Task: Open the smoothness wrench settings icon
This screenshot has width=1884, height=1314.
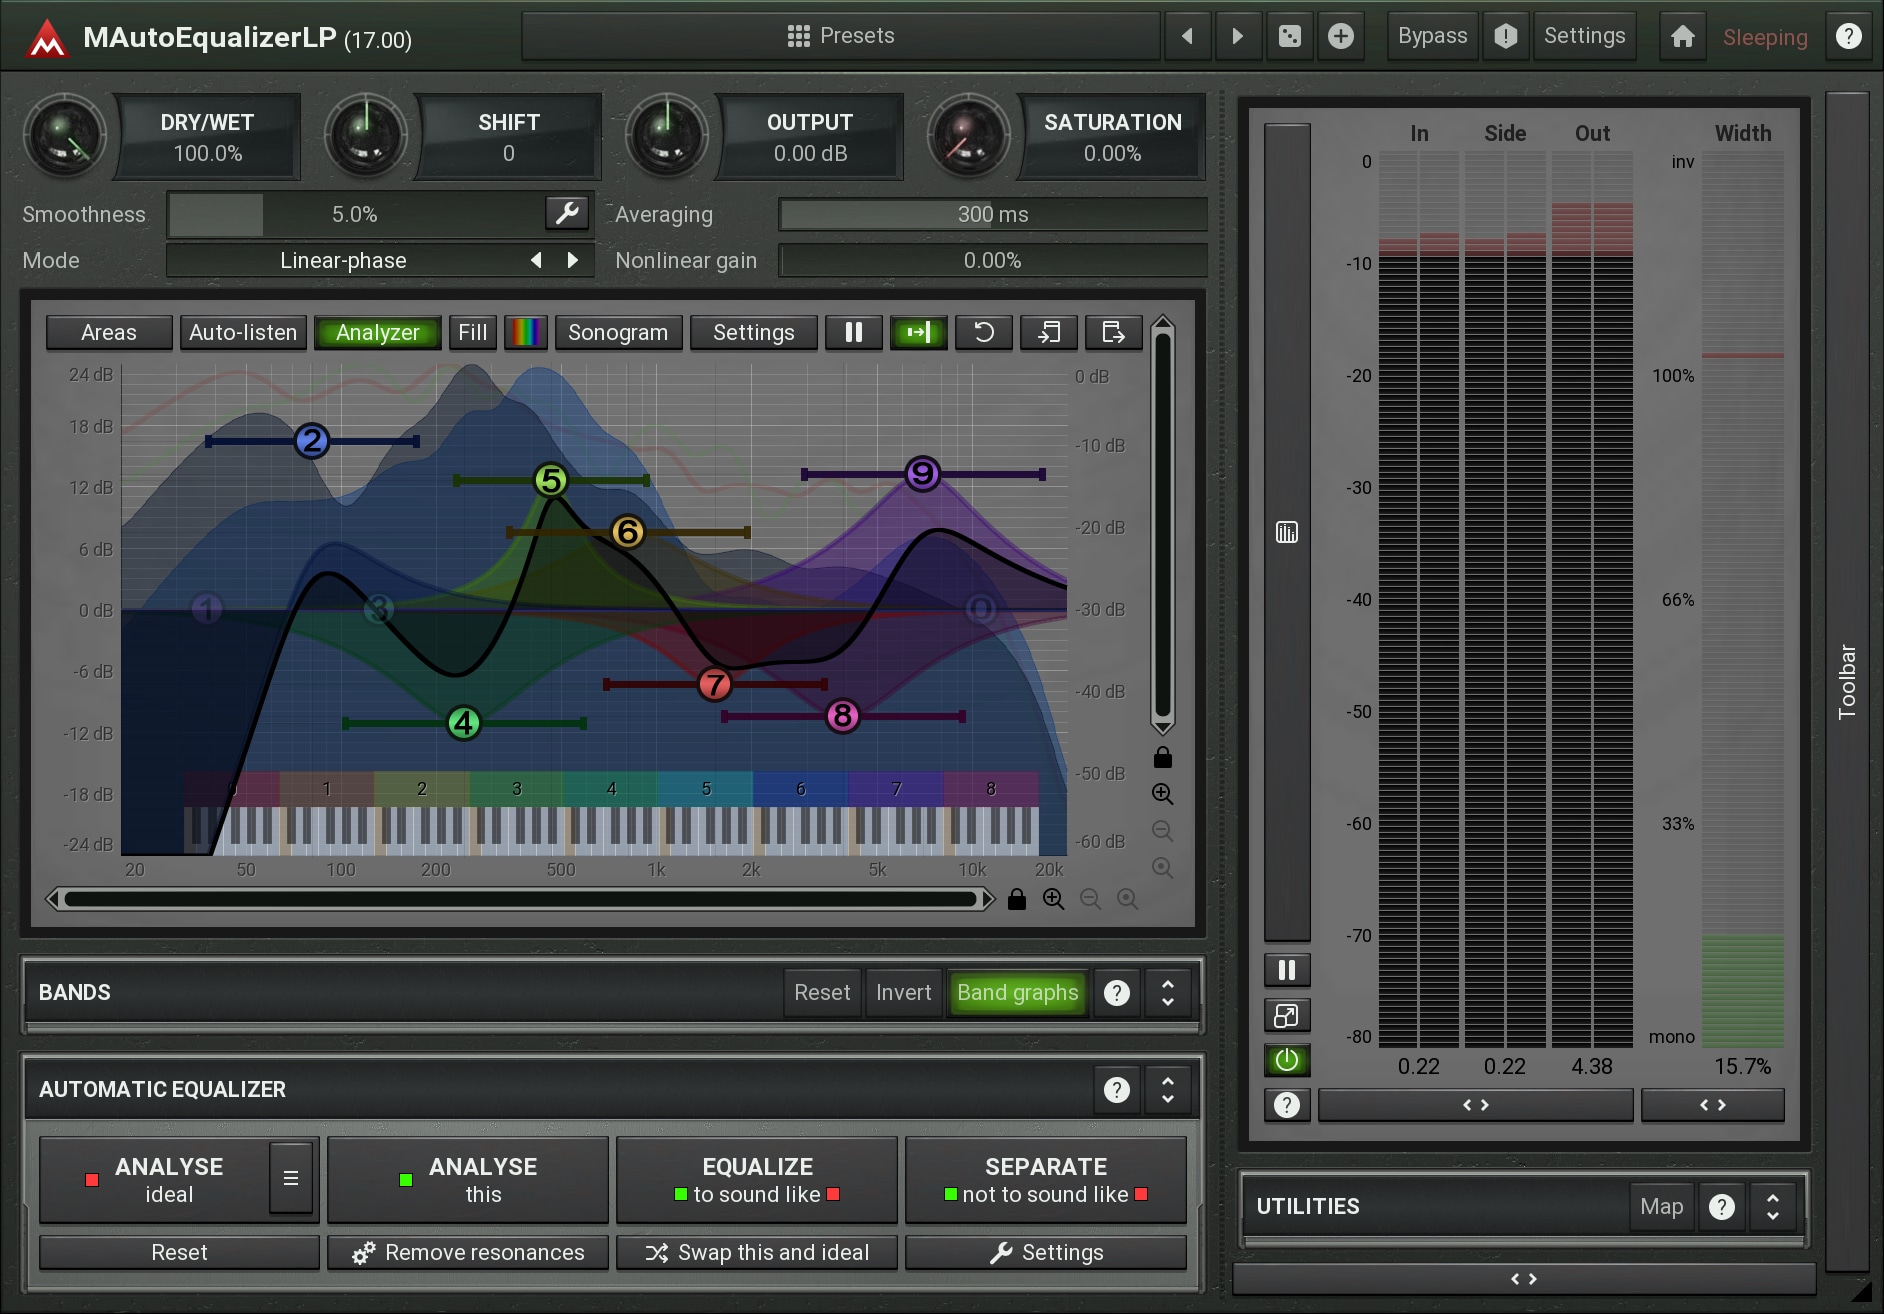Action: (x=567, y=213)
